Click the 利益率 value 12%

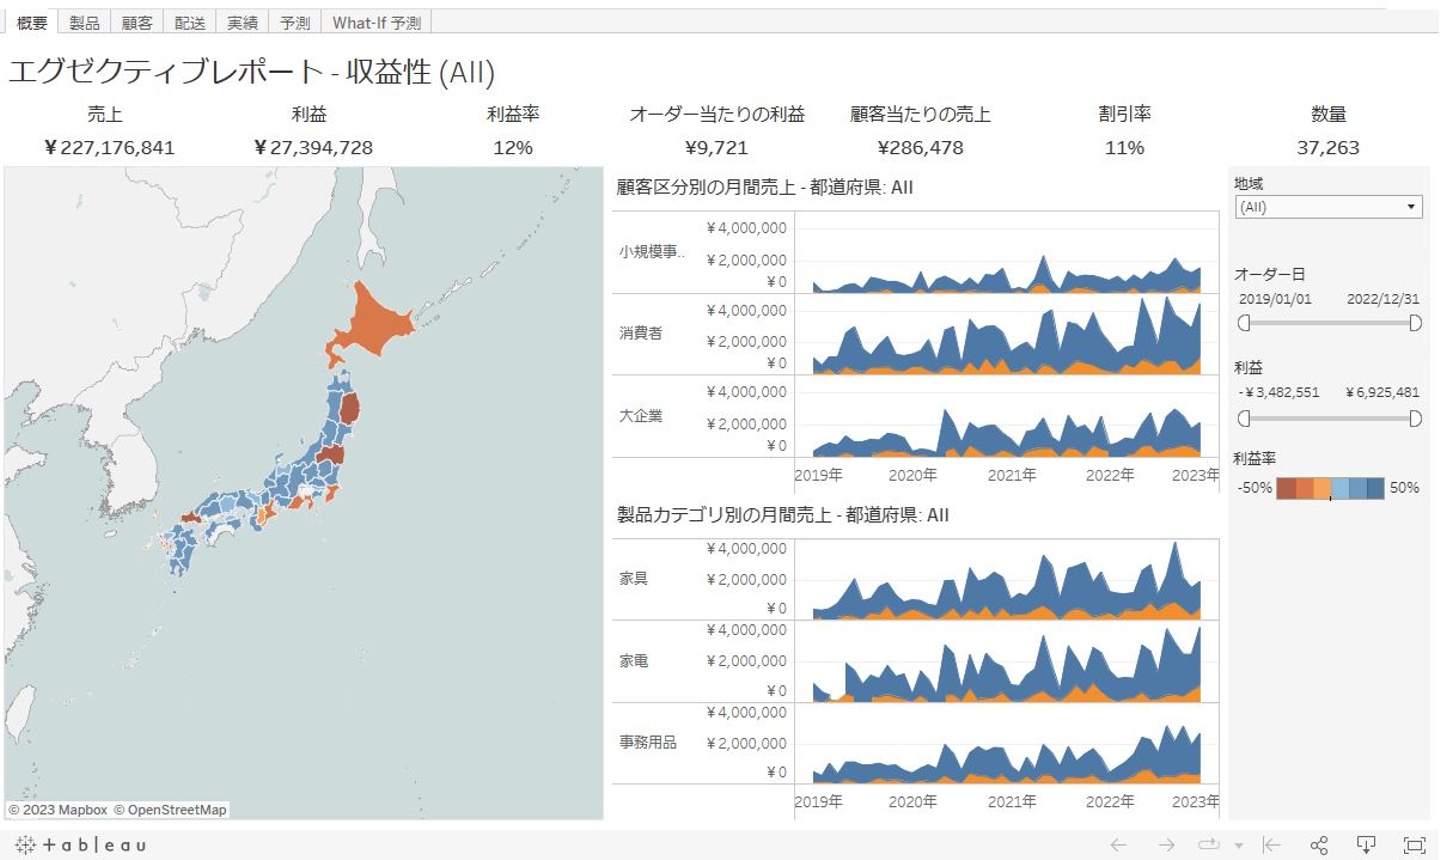[513, 148]
